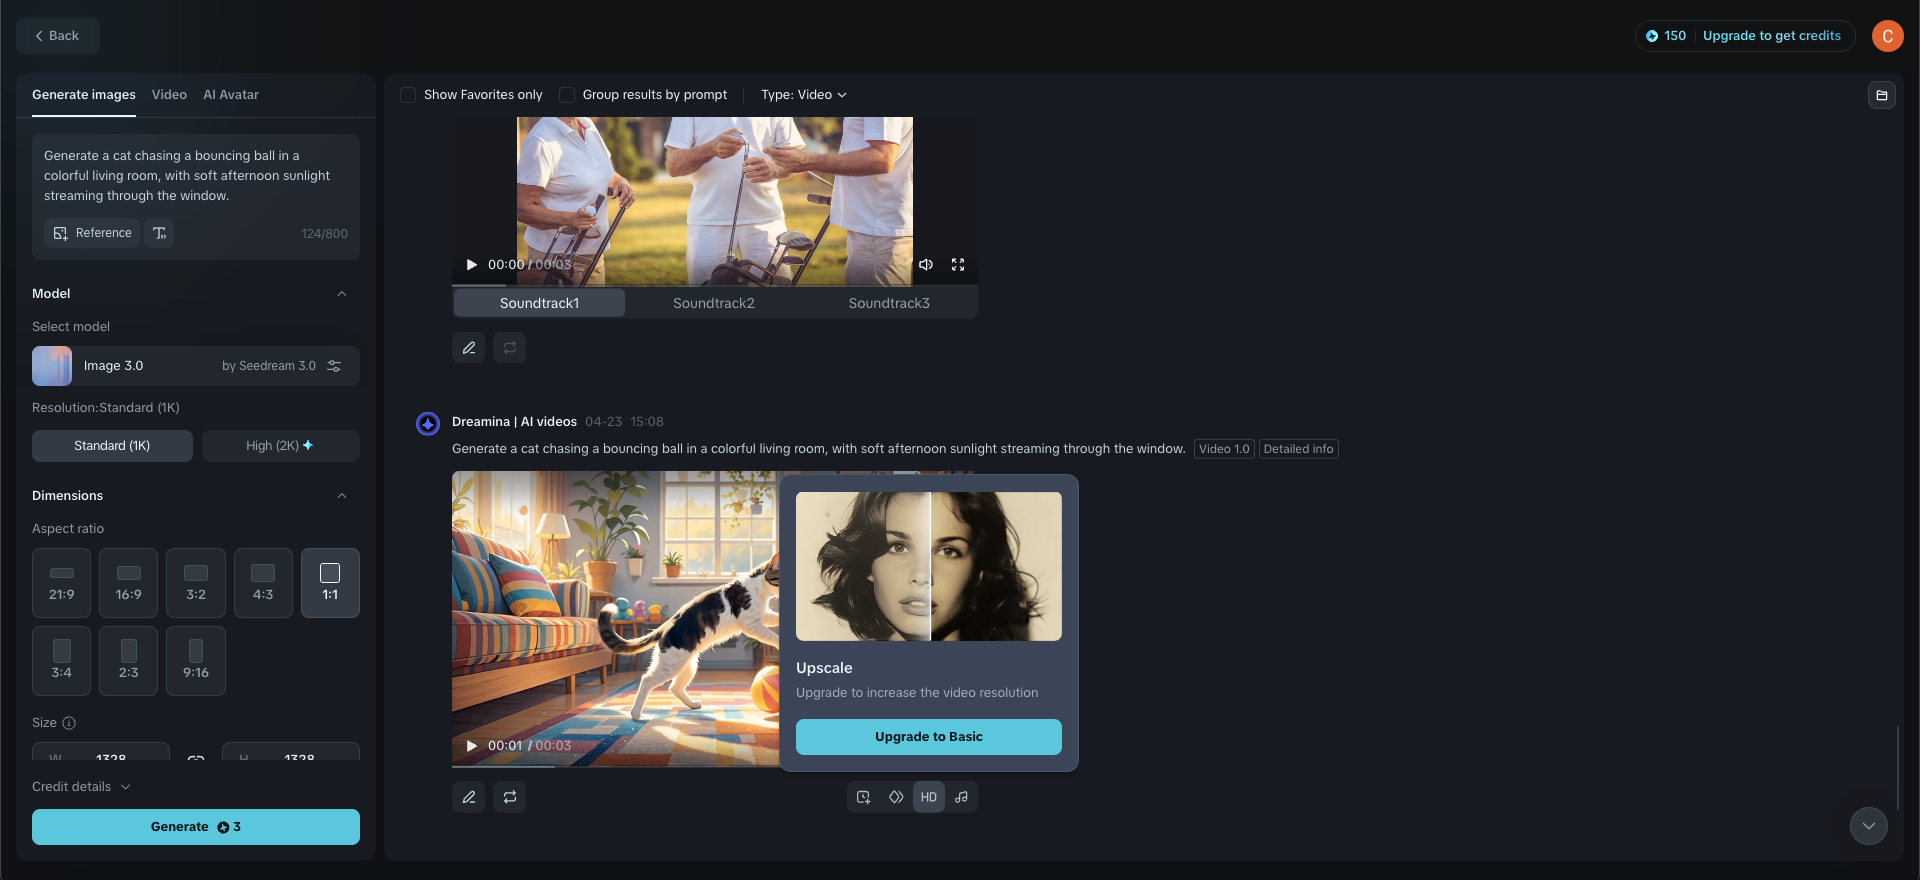Click regenerate icon under cat video
The height and width of the screenshot is (880, 1920).
tap(510, 797)
